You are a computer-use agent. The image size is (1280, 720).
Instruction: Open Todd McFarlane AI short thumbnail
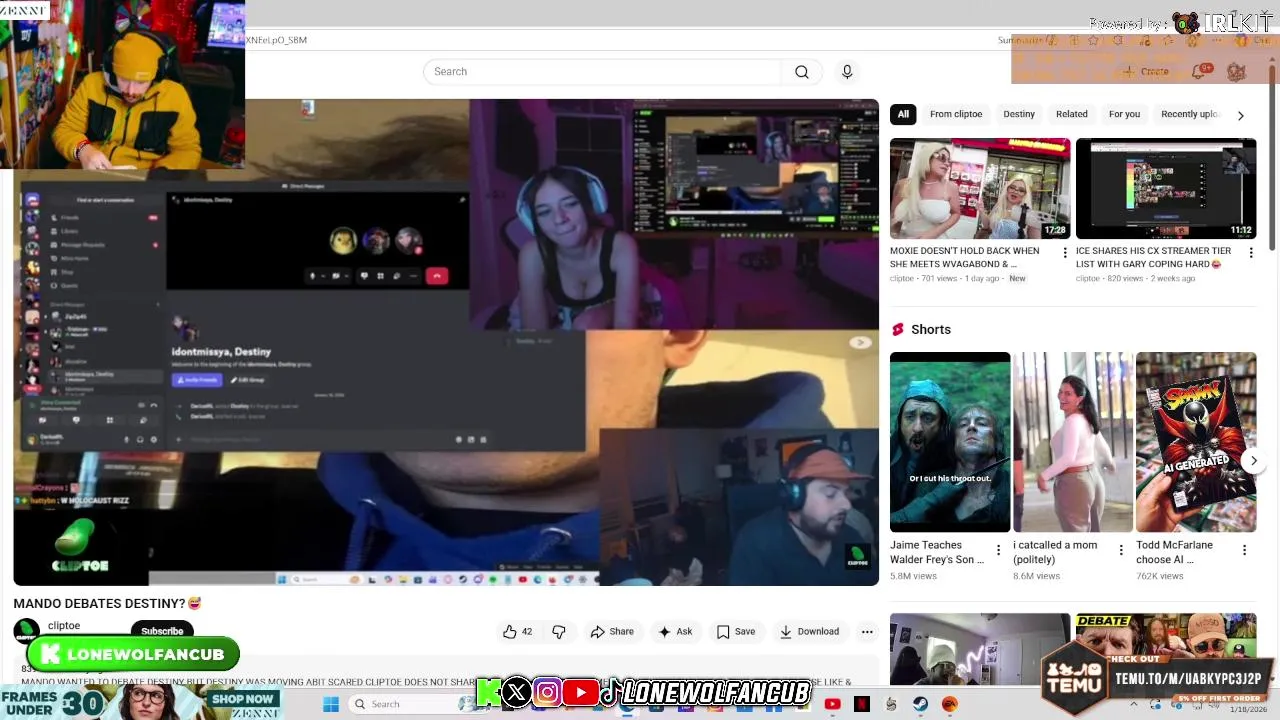point(1196,442)
